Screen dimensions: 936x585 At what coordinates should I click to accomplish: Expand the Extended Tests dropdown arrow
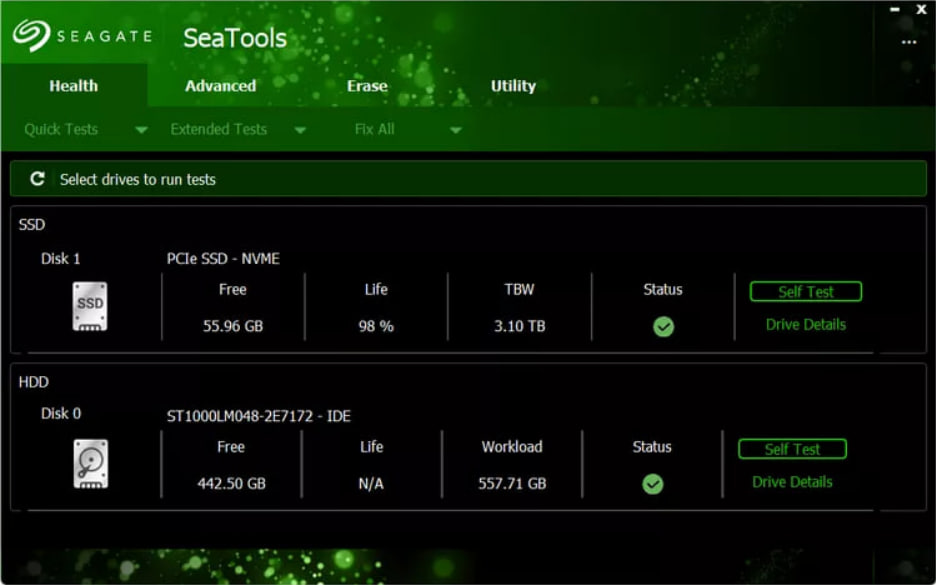[x=300, y=130]
